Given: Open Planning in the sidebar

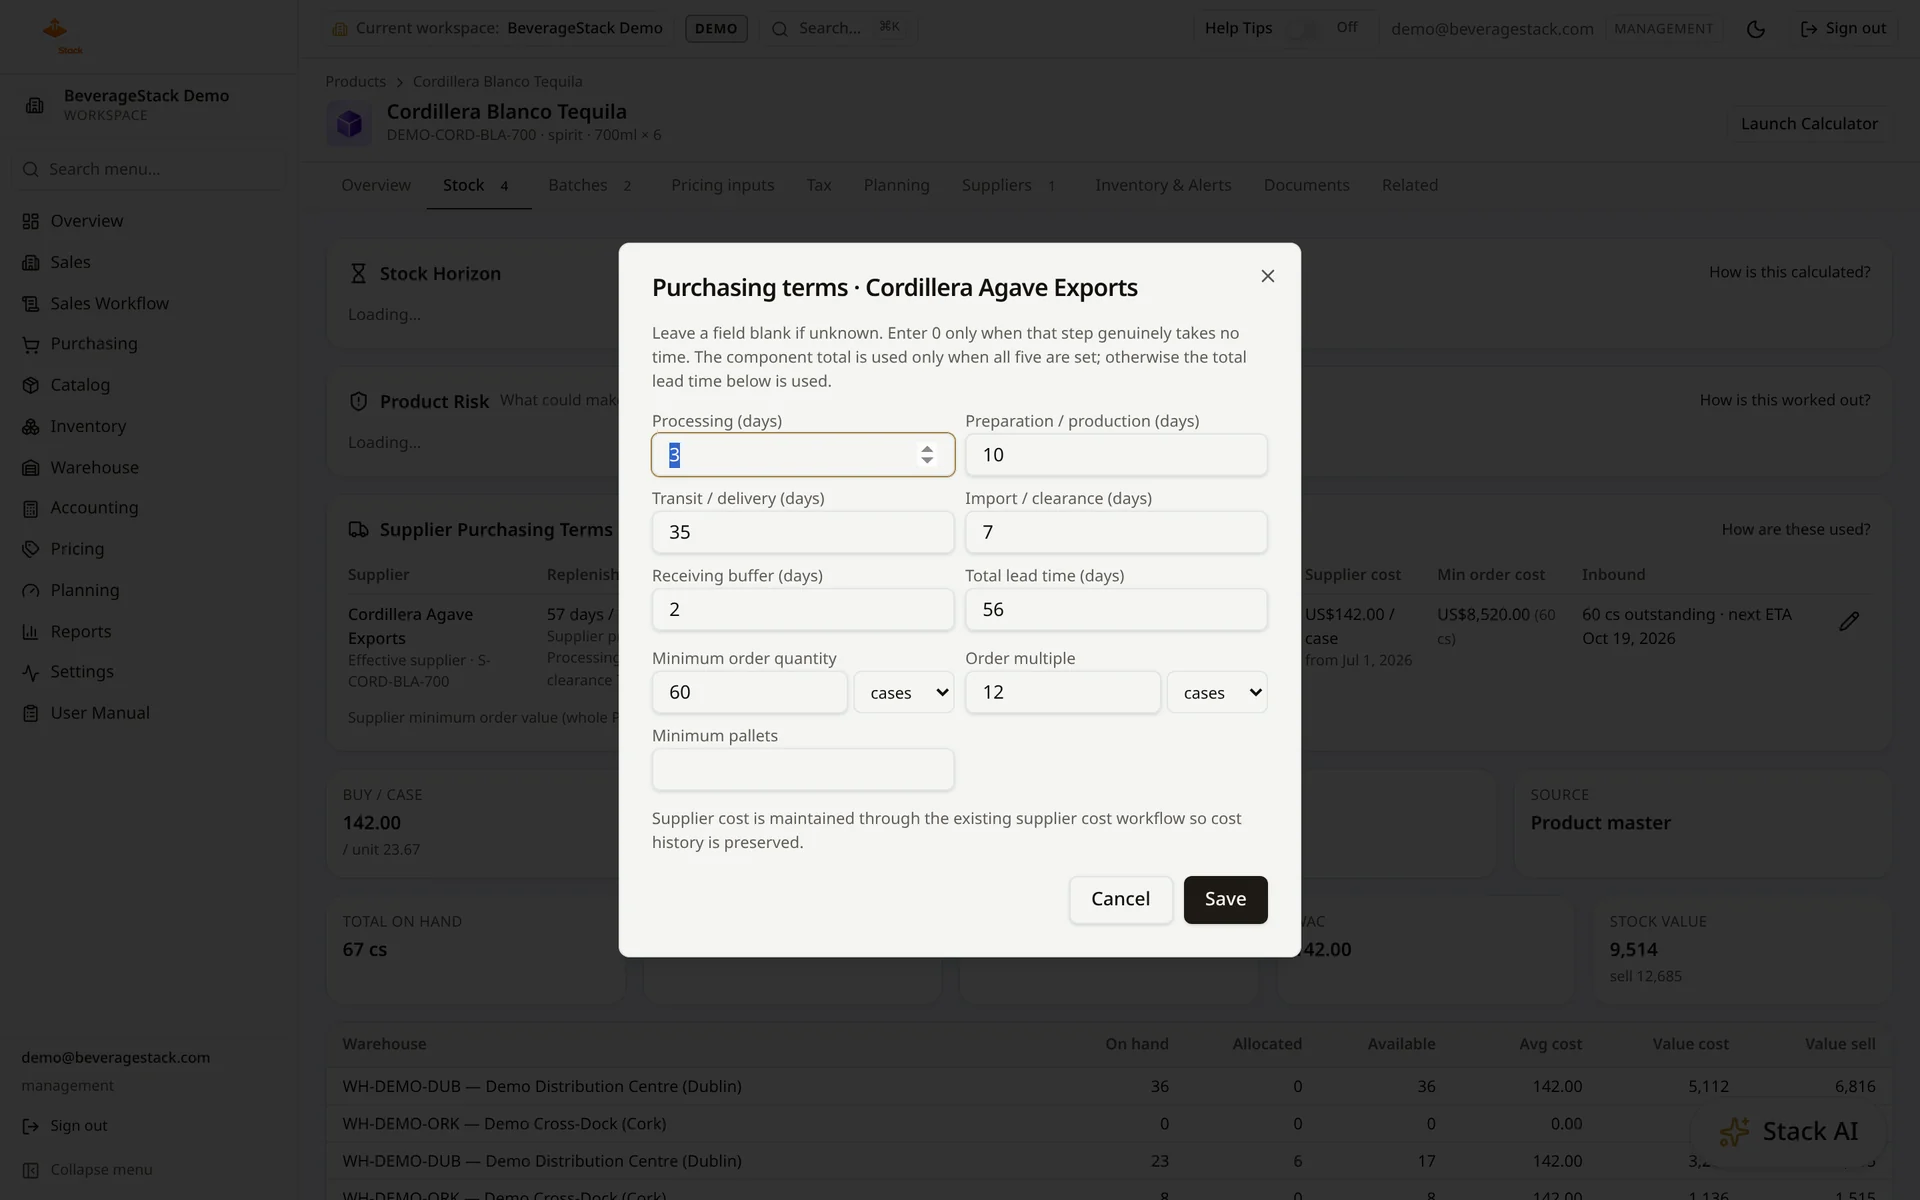Looking at the screenshot, I should click(x=84, y=590).
